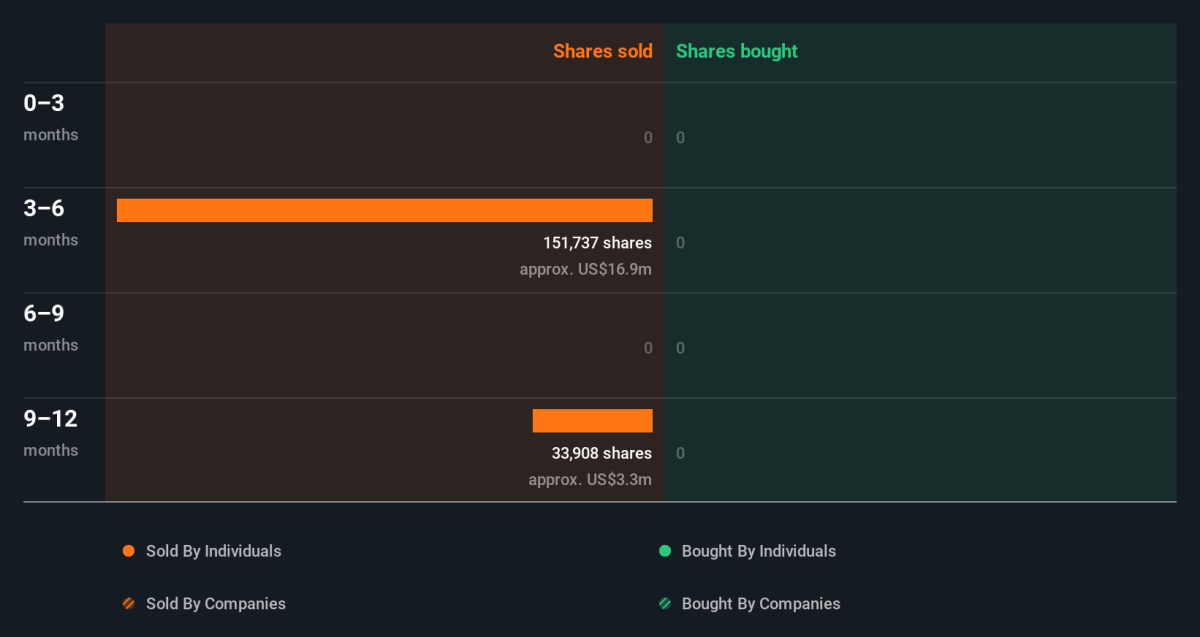Screen dimensions: 1200x637
Task: Click the 33,908 shares value
Action: pyautogui.click(x=601, y=453)
